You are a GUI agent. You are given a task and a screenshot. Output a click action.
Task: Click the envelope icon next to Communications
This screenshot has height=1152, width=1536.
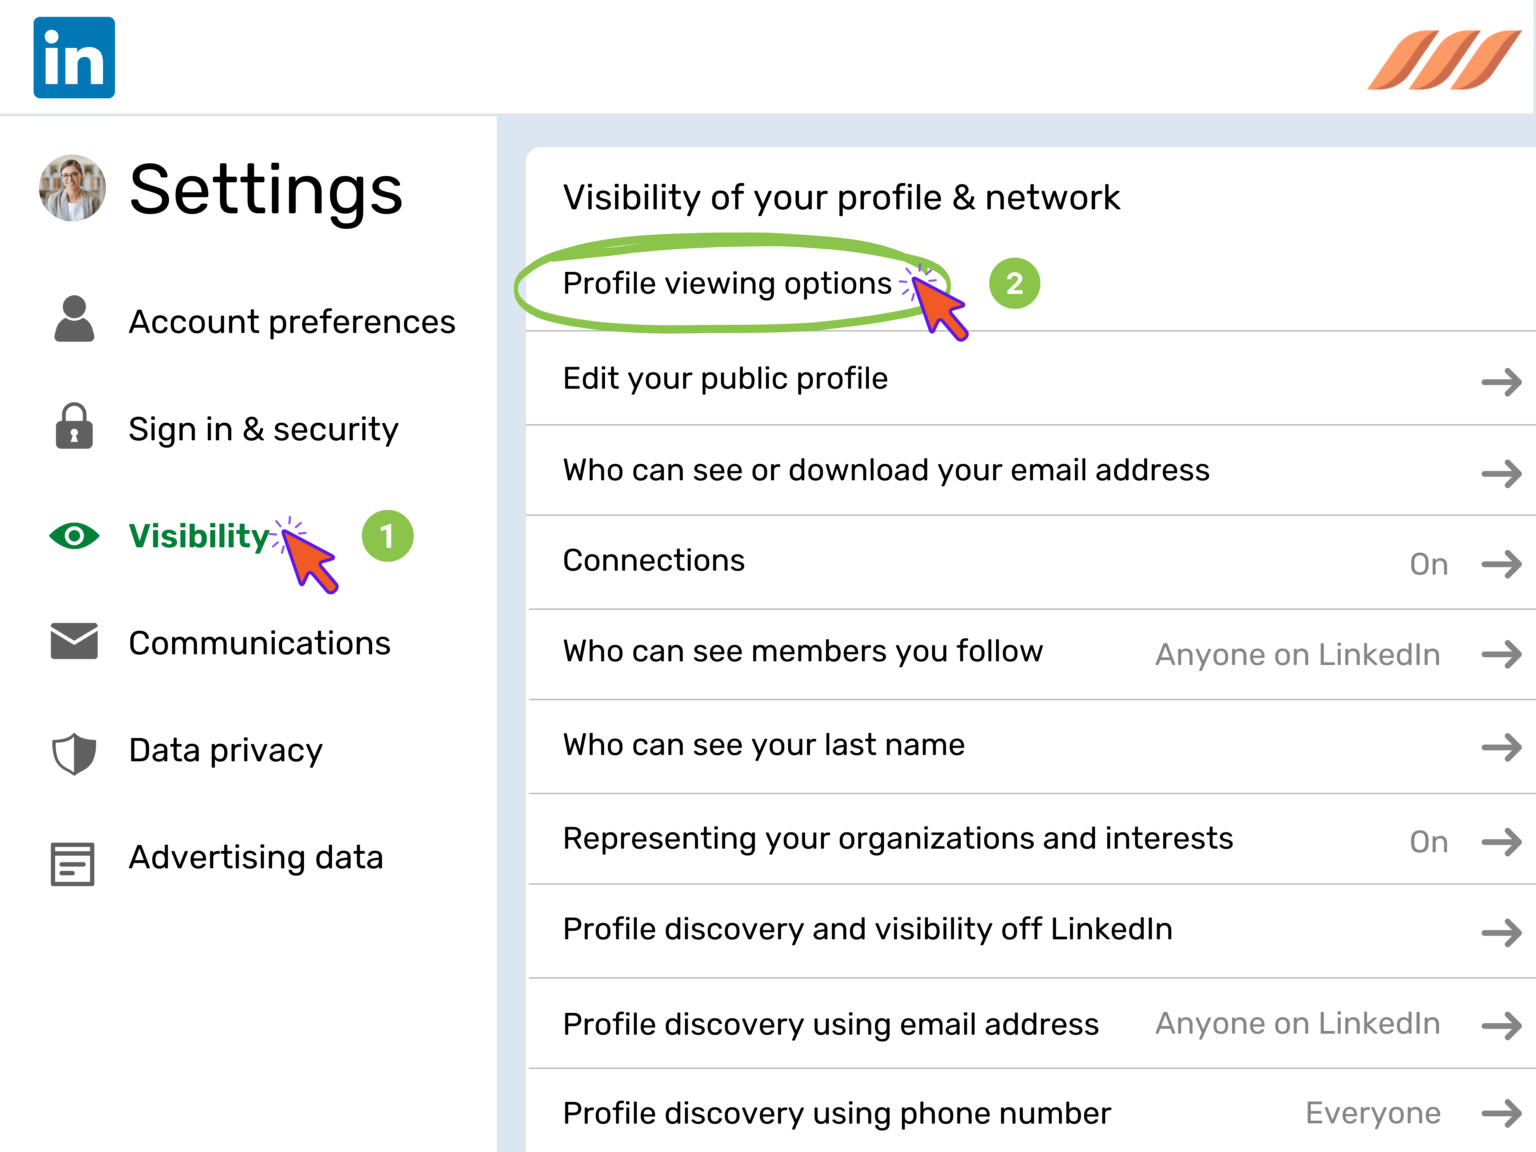(72, 642)
